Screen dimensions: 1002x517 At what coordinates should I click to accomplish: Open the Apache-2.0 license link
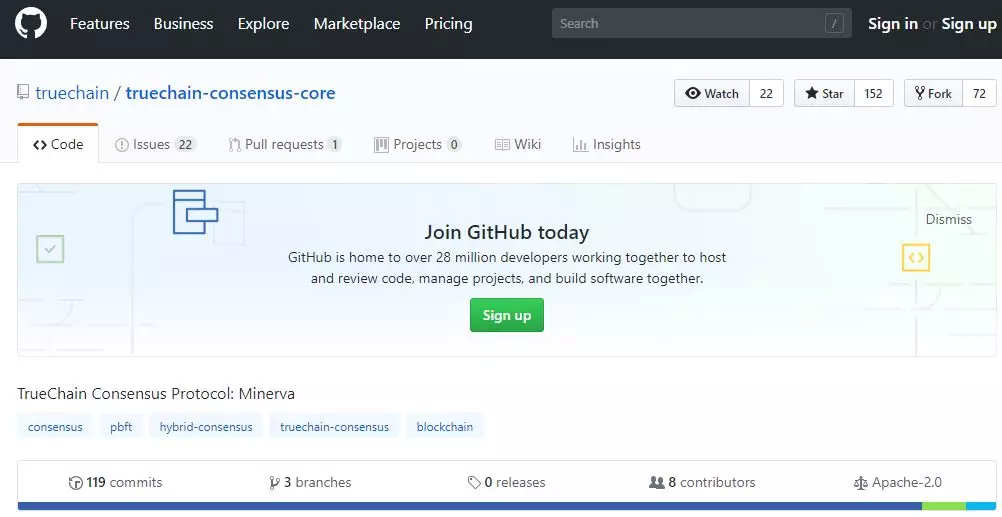click(897, 482)
